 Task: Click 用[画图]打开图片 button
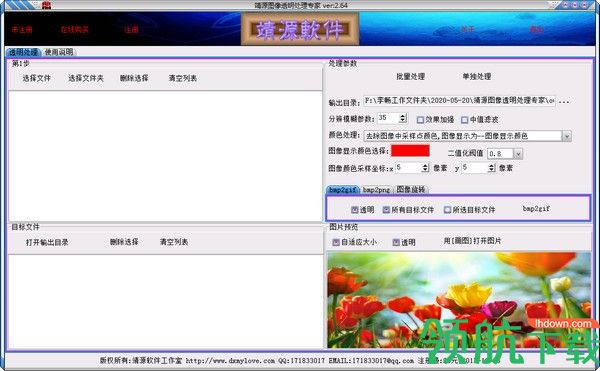pos(472,241)
